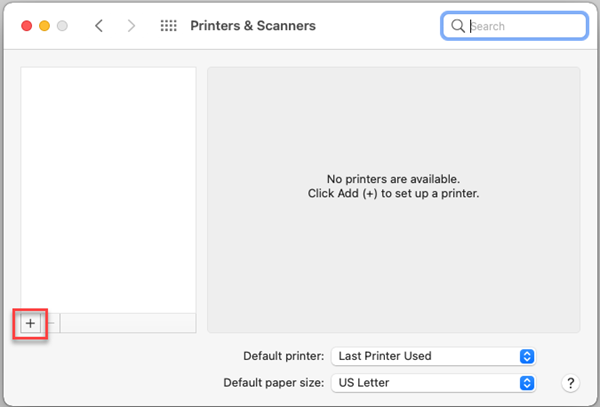Click the Default printer label

pos(284,356)
